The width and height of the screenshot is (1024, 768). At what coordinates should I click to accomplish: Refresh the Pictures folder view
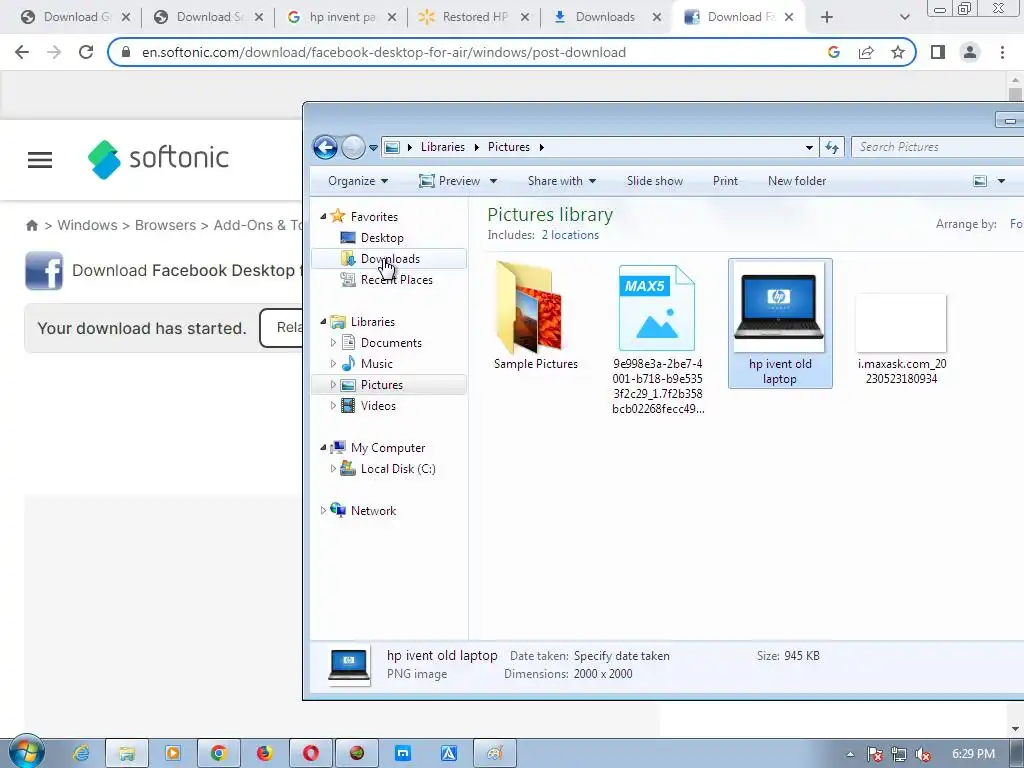tap(832, 148)
